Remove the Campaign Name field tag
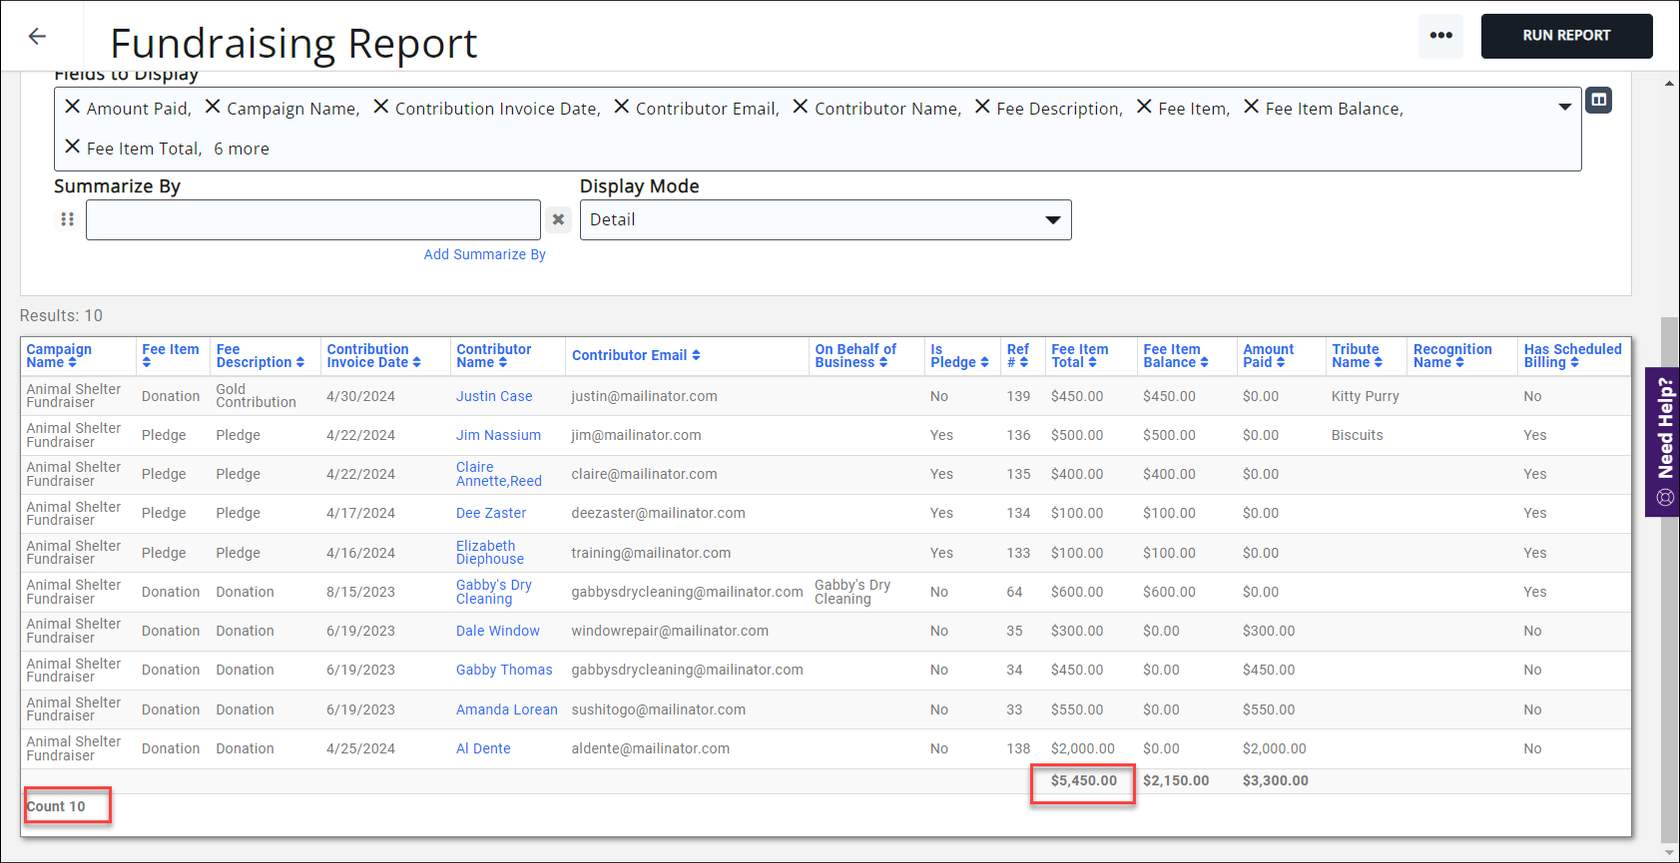 (x=212, y=107)
